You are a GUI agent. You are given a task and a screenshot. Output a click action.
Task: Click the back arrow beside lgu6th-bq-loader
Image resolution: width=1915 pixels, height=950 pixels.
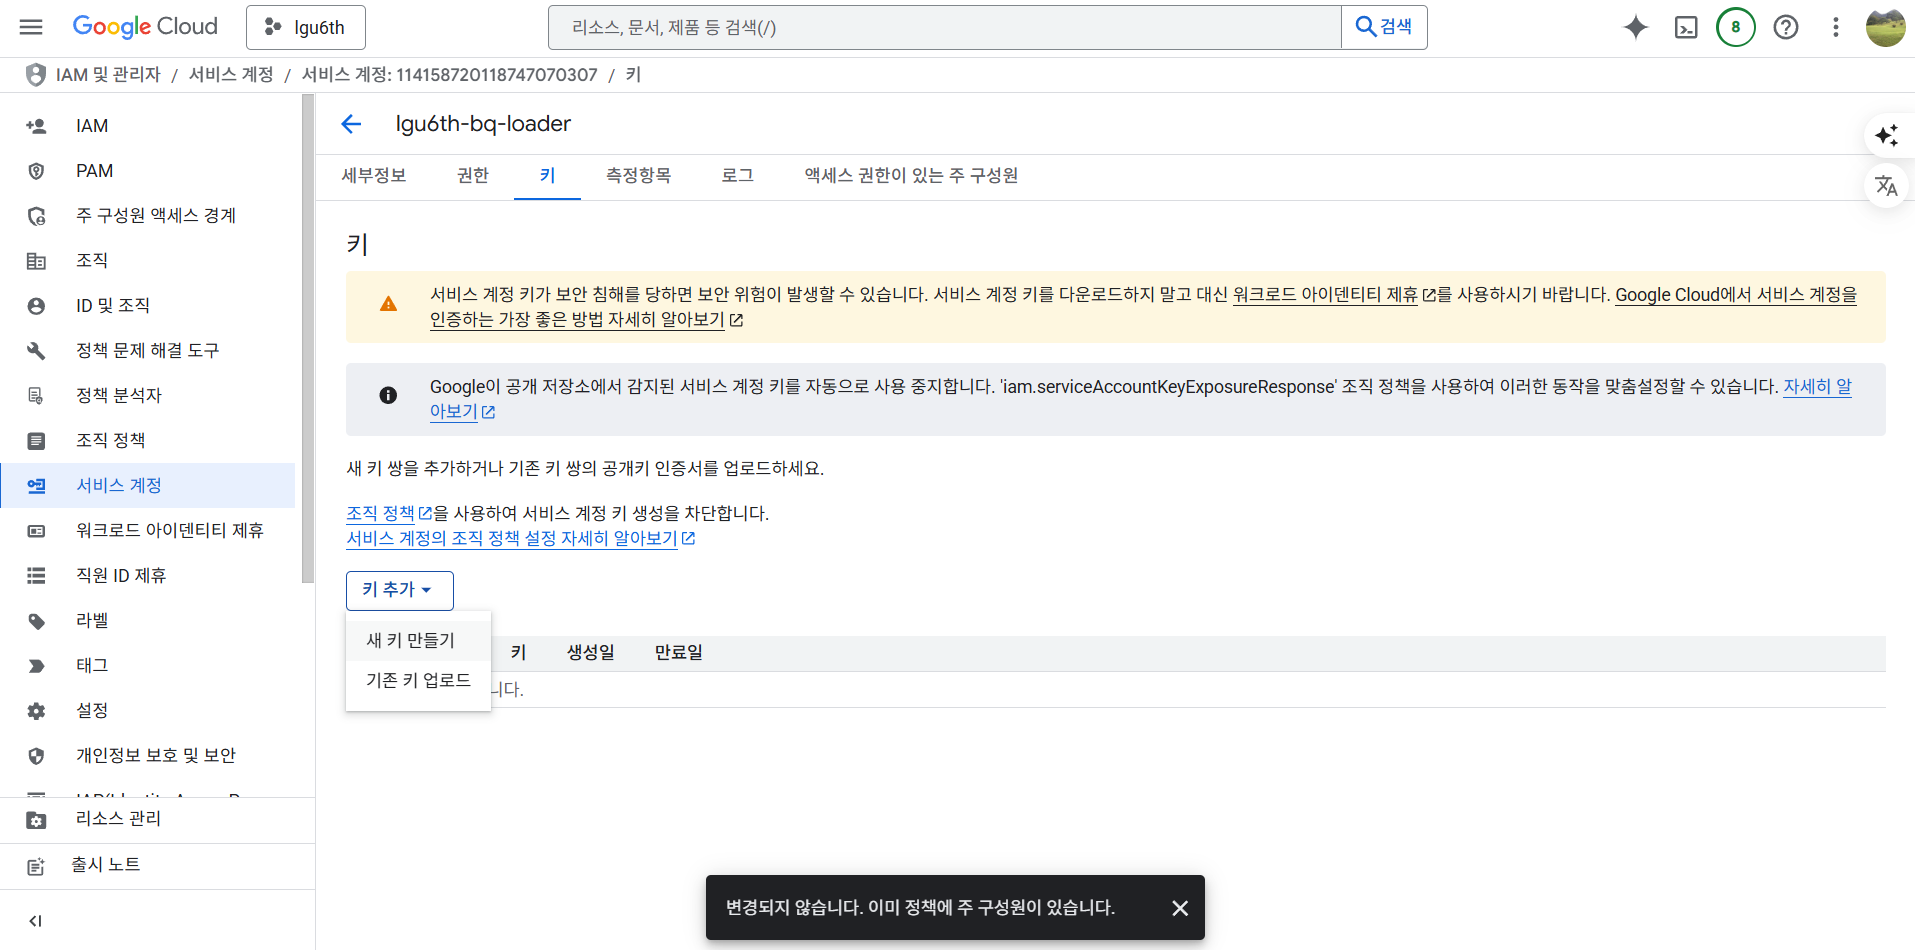351,124
